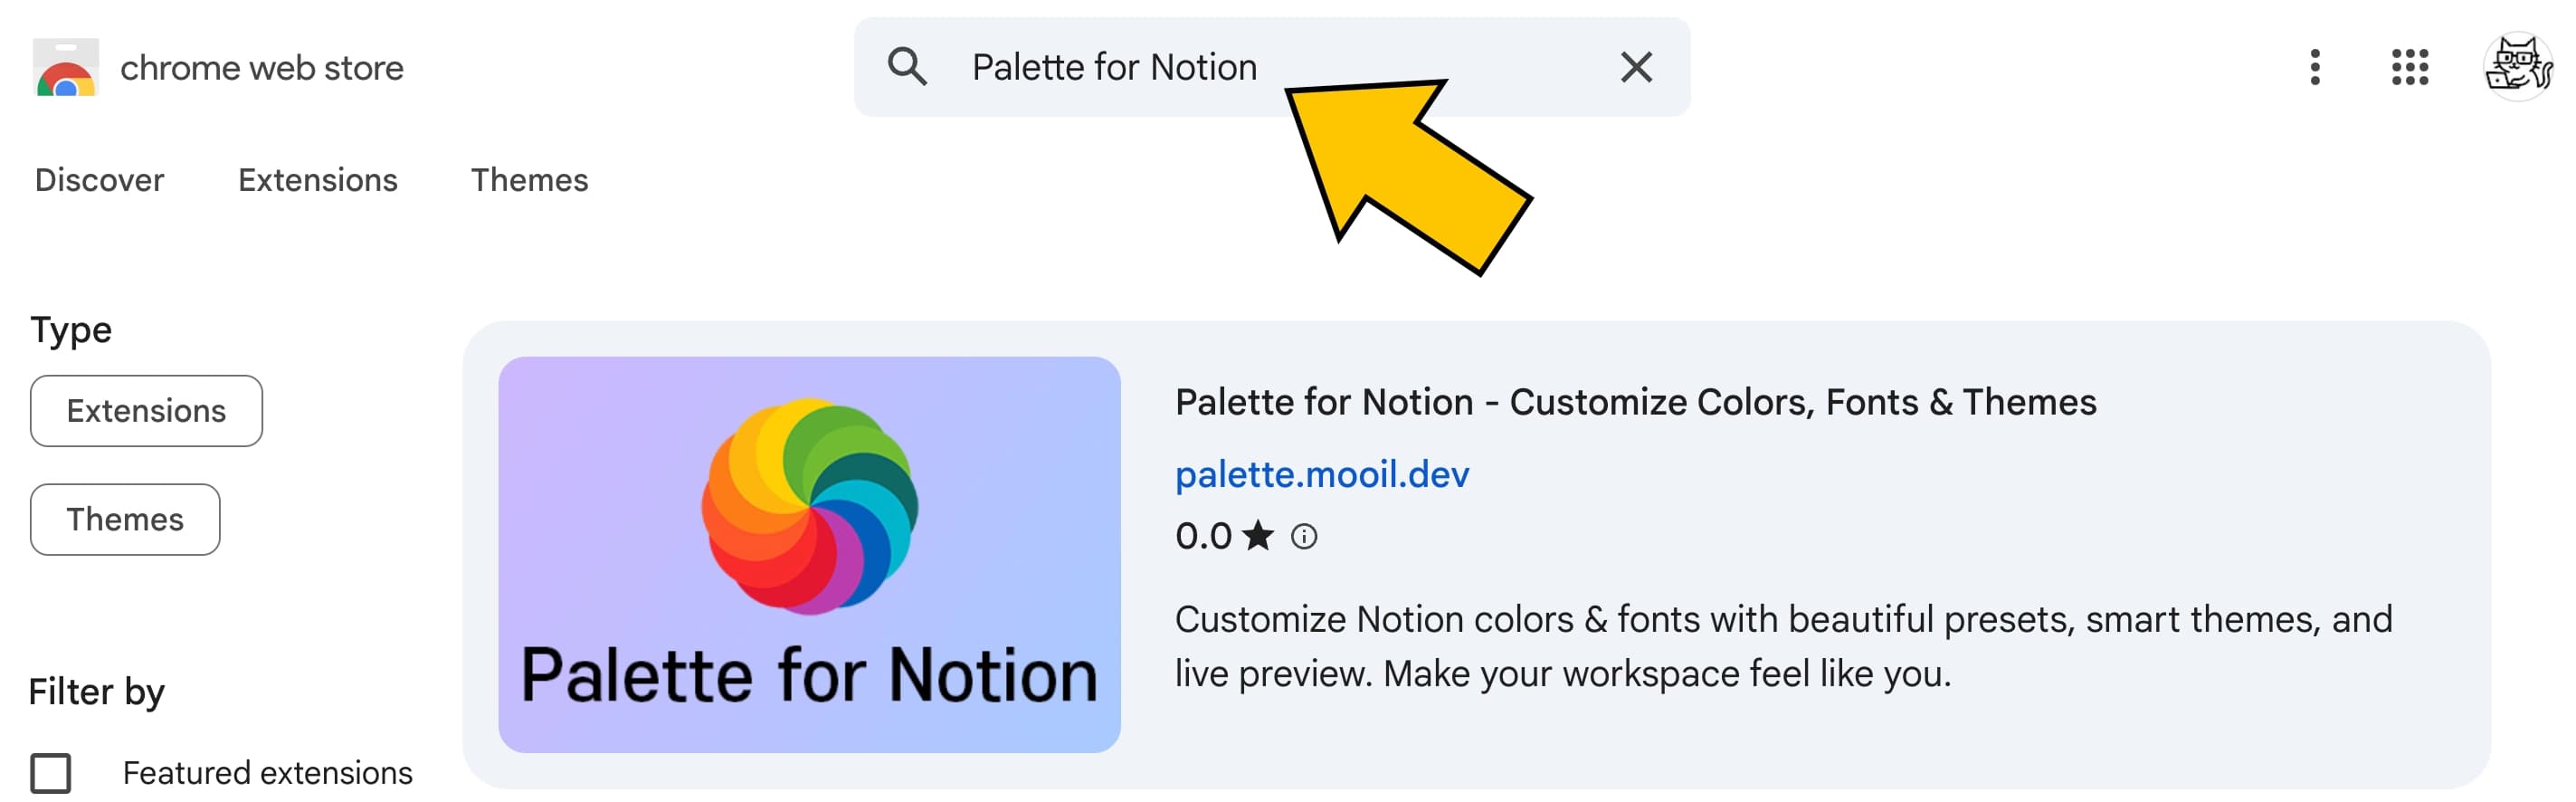Clear the search field with the X icon
The height and width of the screenshot is (802, 2576).
1635,67
